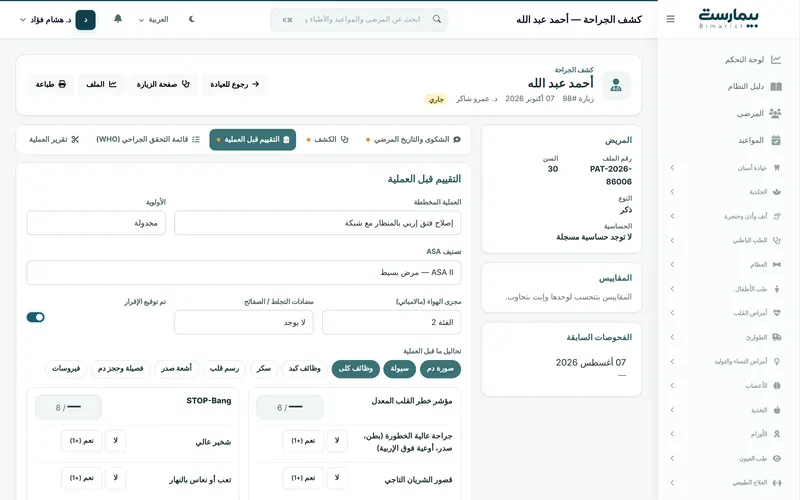This screenshot has width=800, height=500.
Task: Choose لا for جراحة عالية الخطورة
Action: [337, 441]
